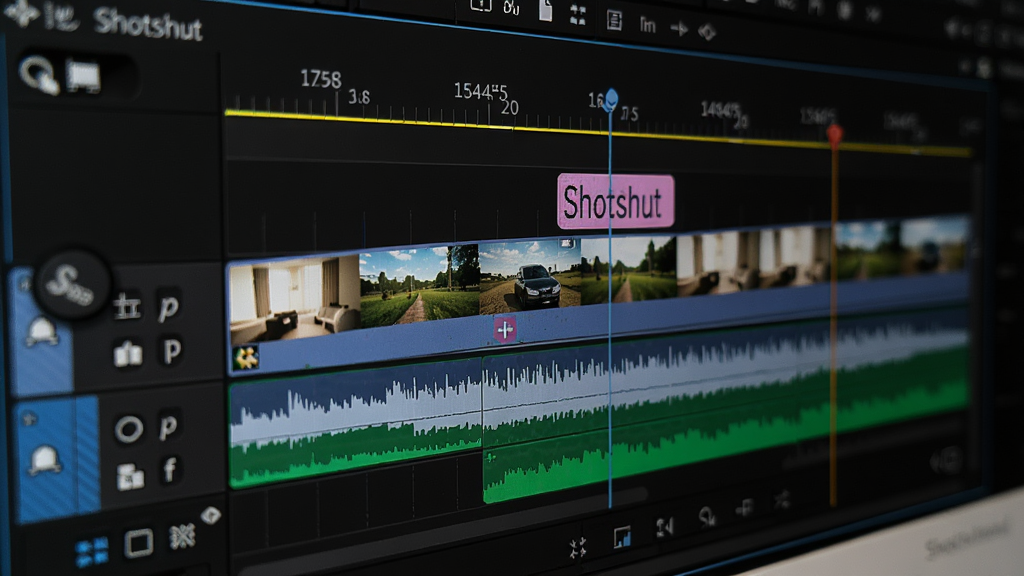Select the magnifier zoom tool
Viewport: 1024px width, 576px height.
(38, 74)
